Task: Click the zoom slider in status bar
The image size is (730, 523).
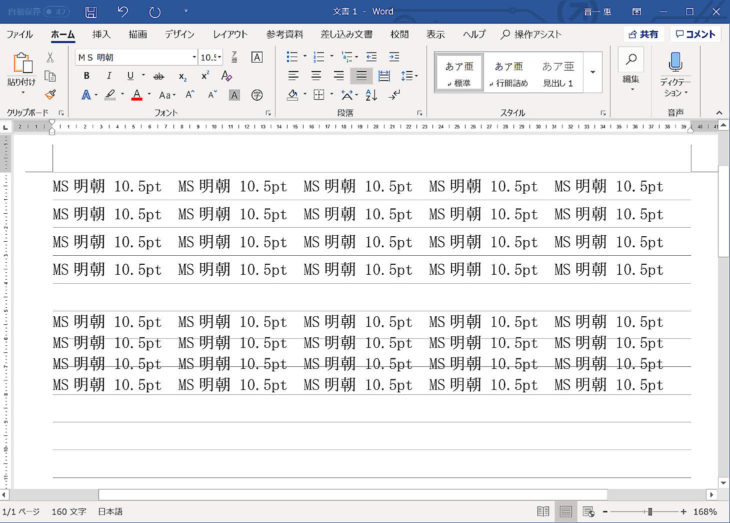Action: (x=649, y=512)
